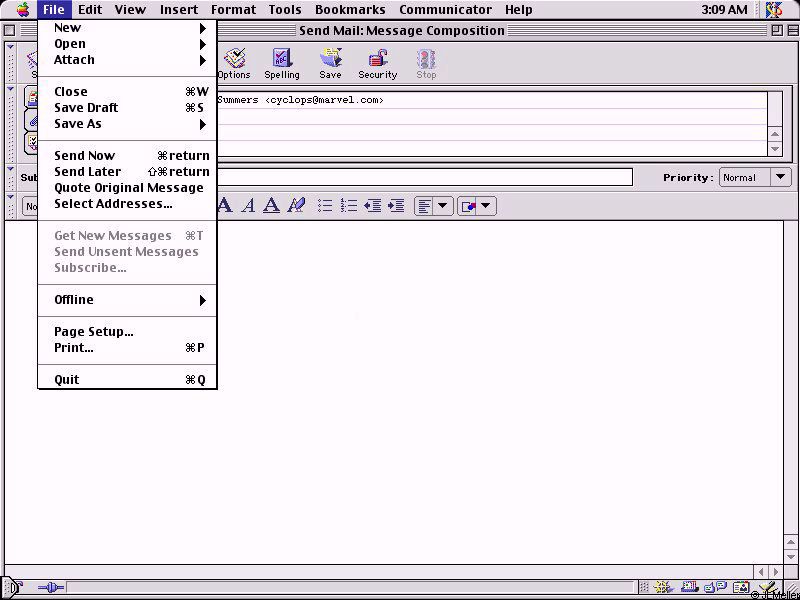Apply underline text formatting

click(x=271, y=206)
